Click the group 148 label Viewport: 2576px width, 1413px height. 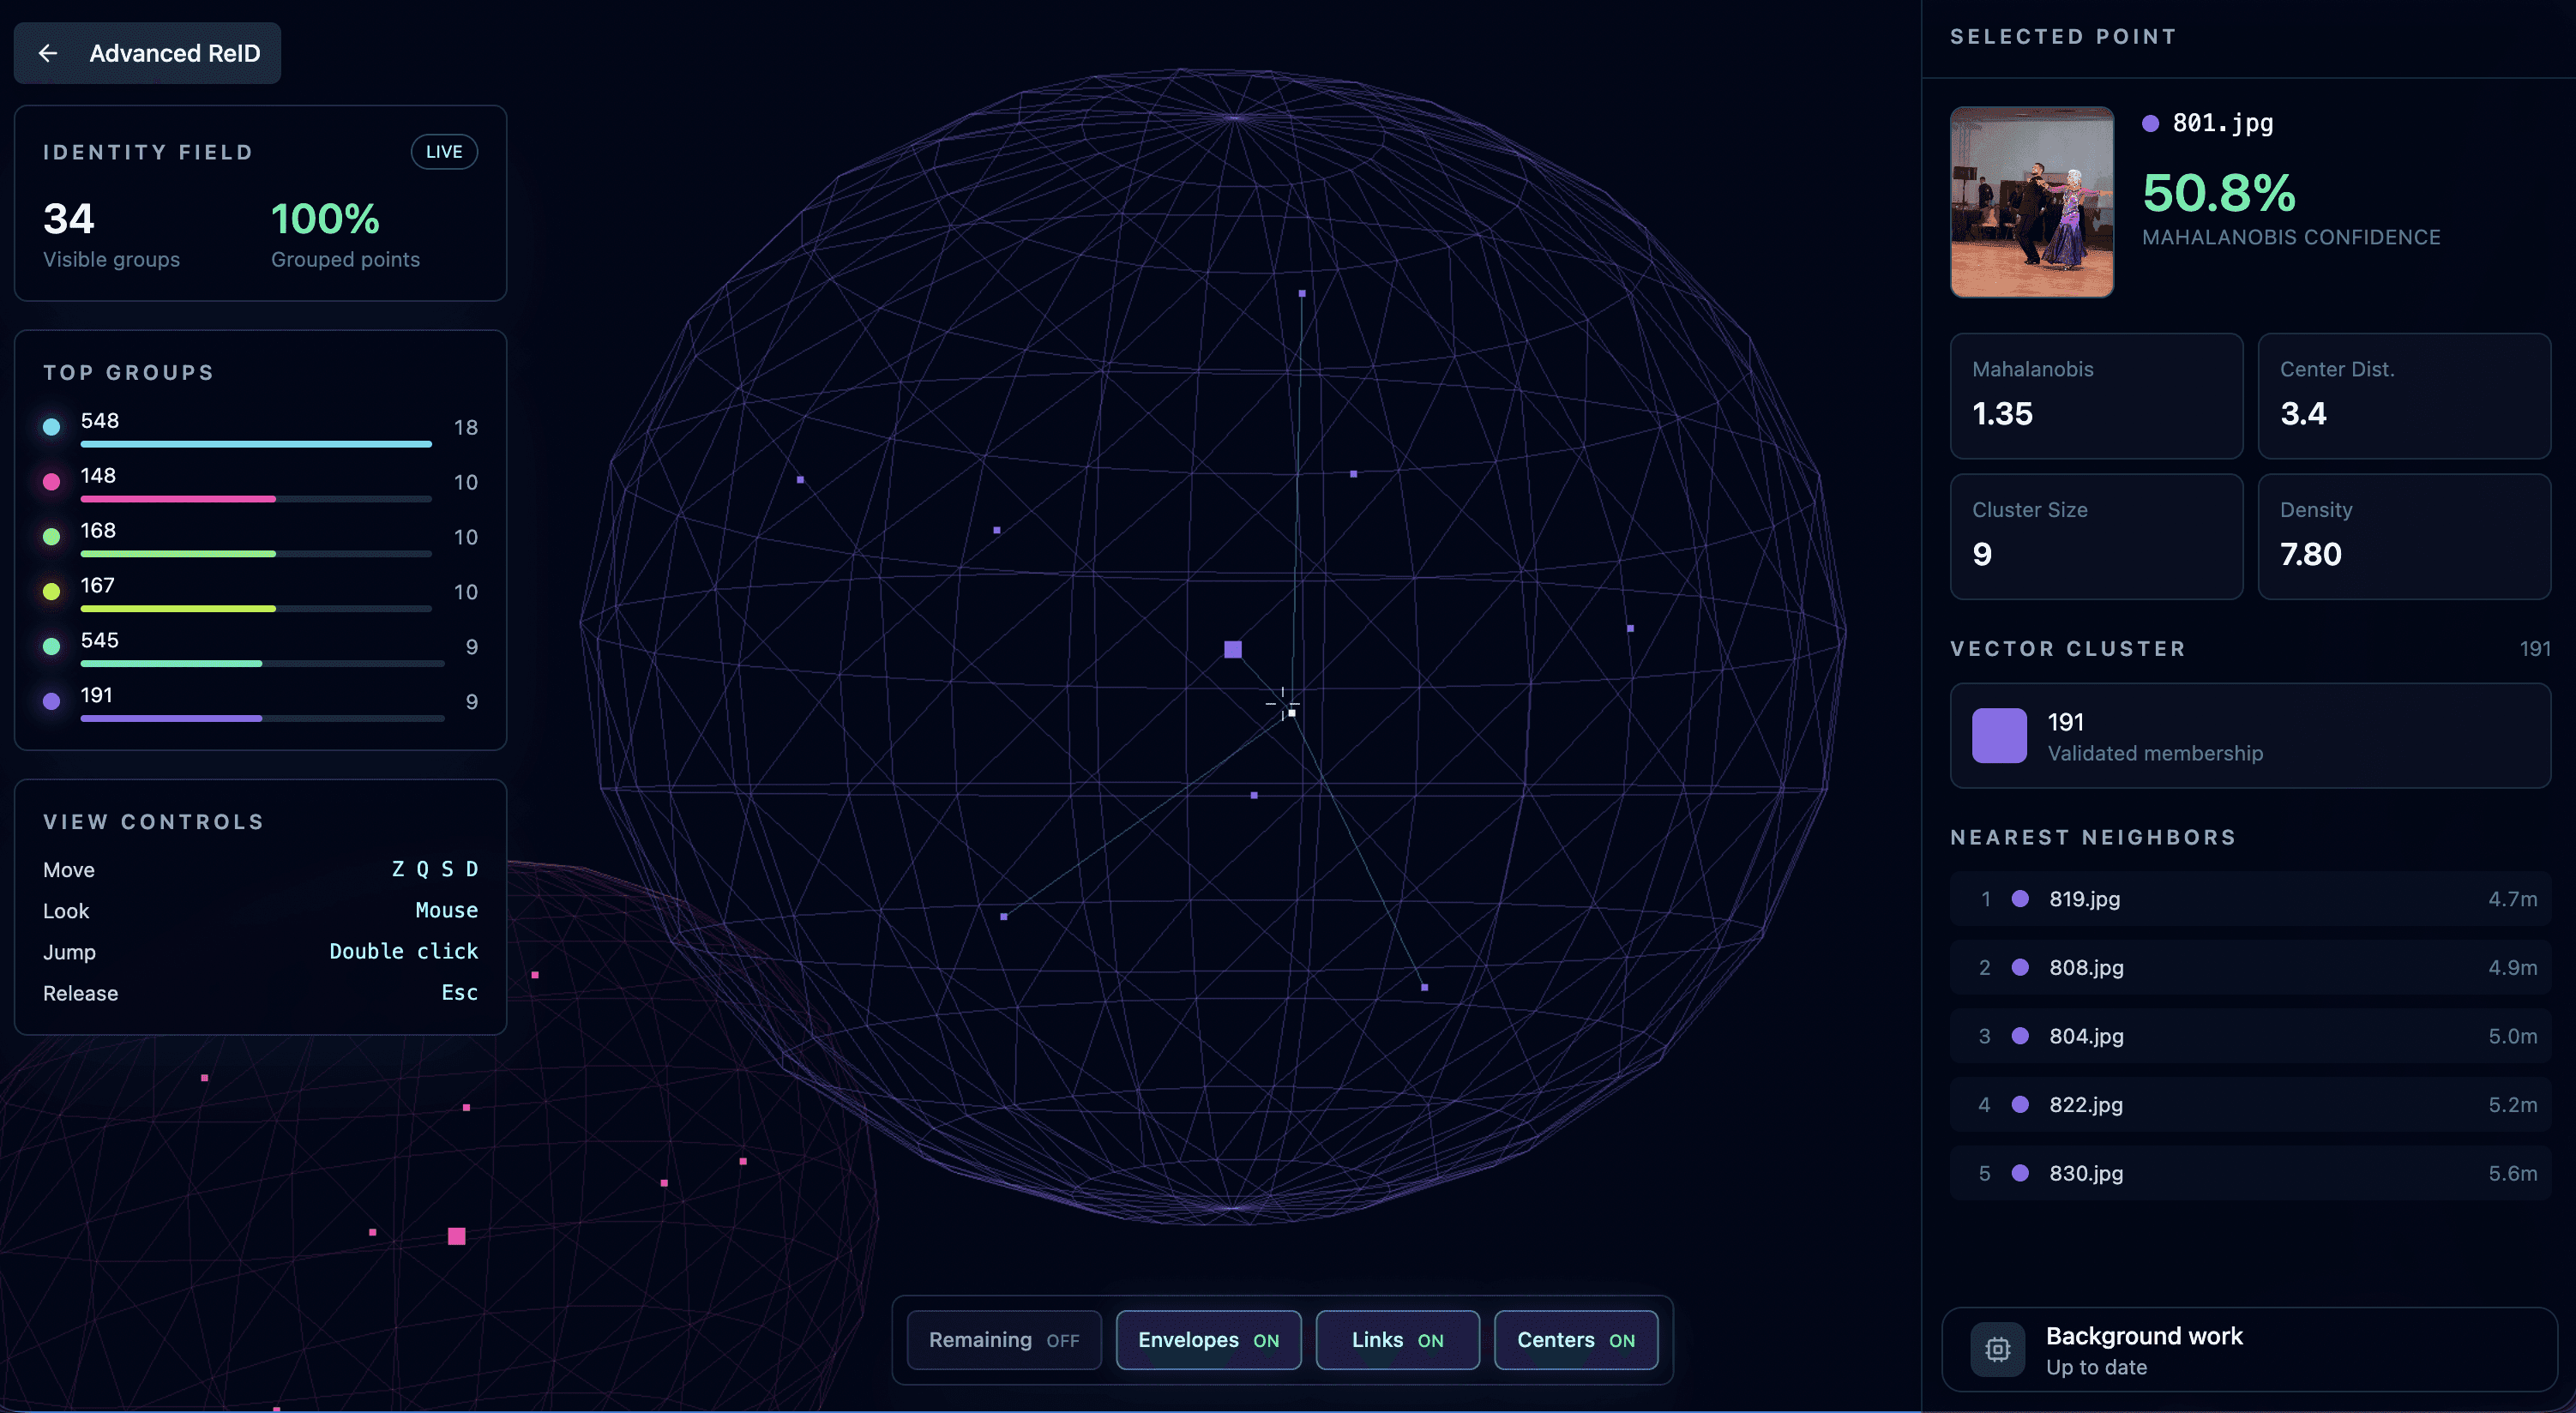click(x=98, y=476)
